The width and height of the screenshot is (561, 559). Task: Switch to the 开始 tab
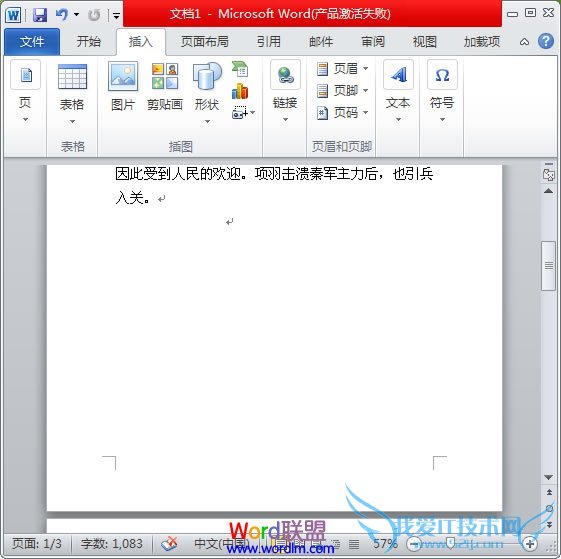pos(88,42)
